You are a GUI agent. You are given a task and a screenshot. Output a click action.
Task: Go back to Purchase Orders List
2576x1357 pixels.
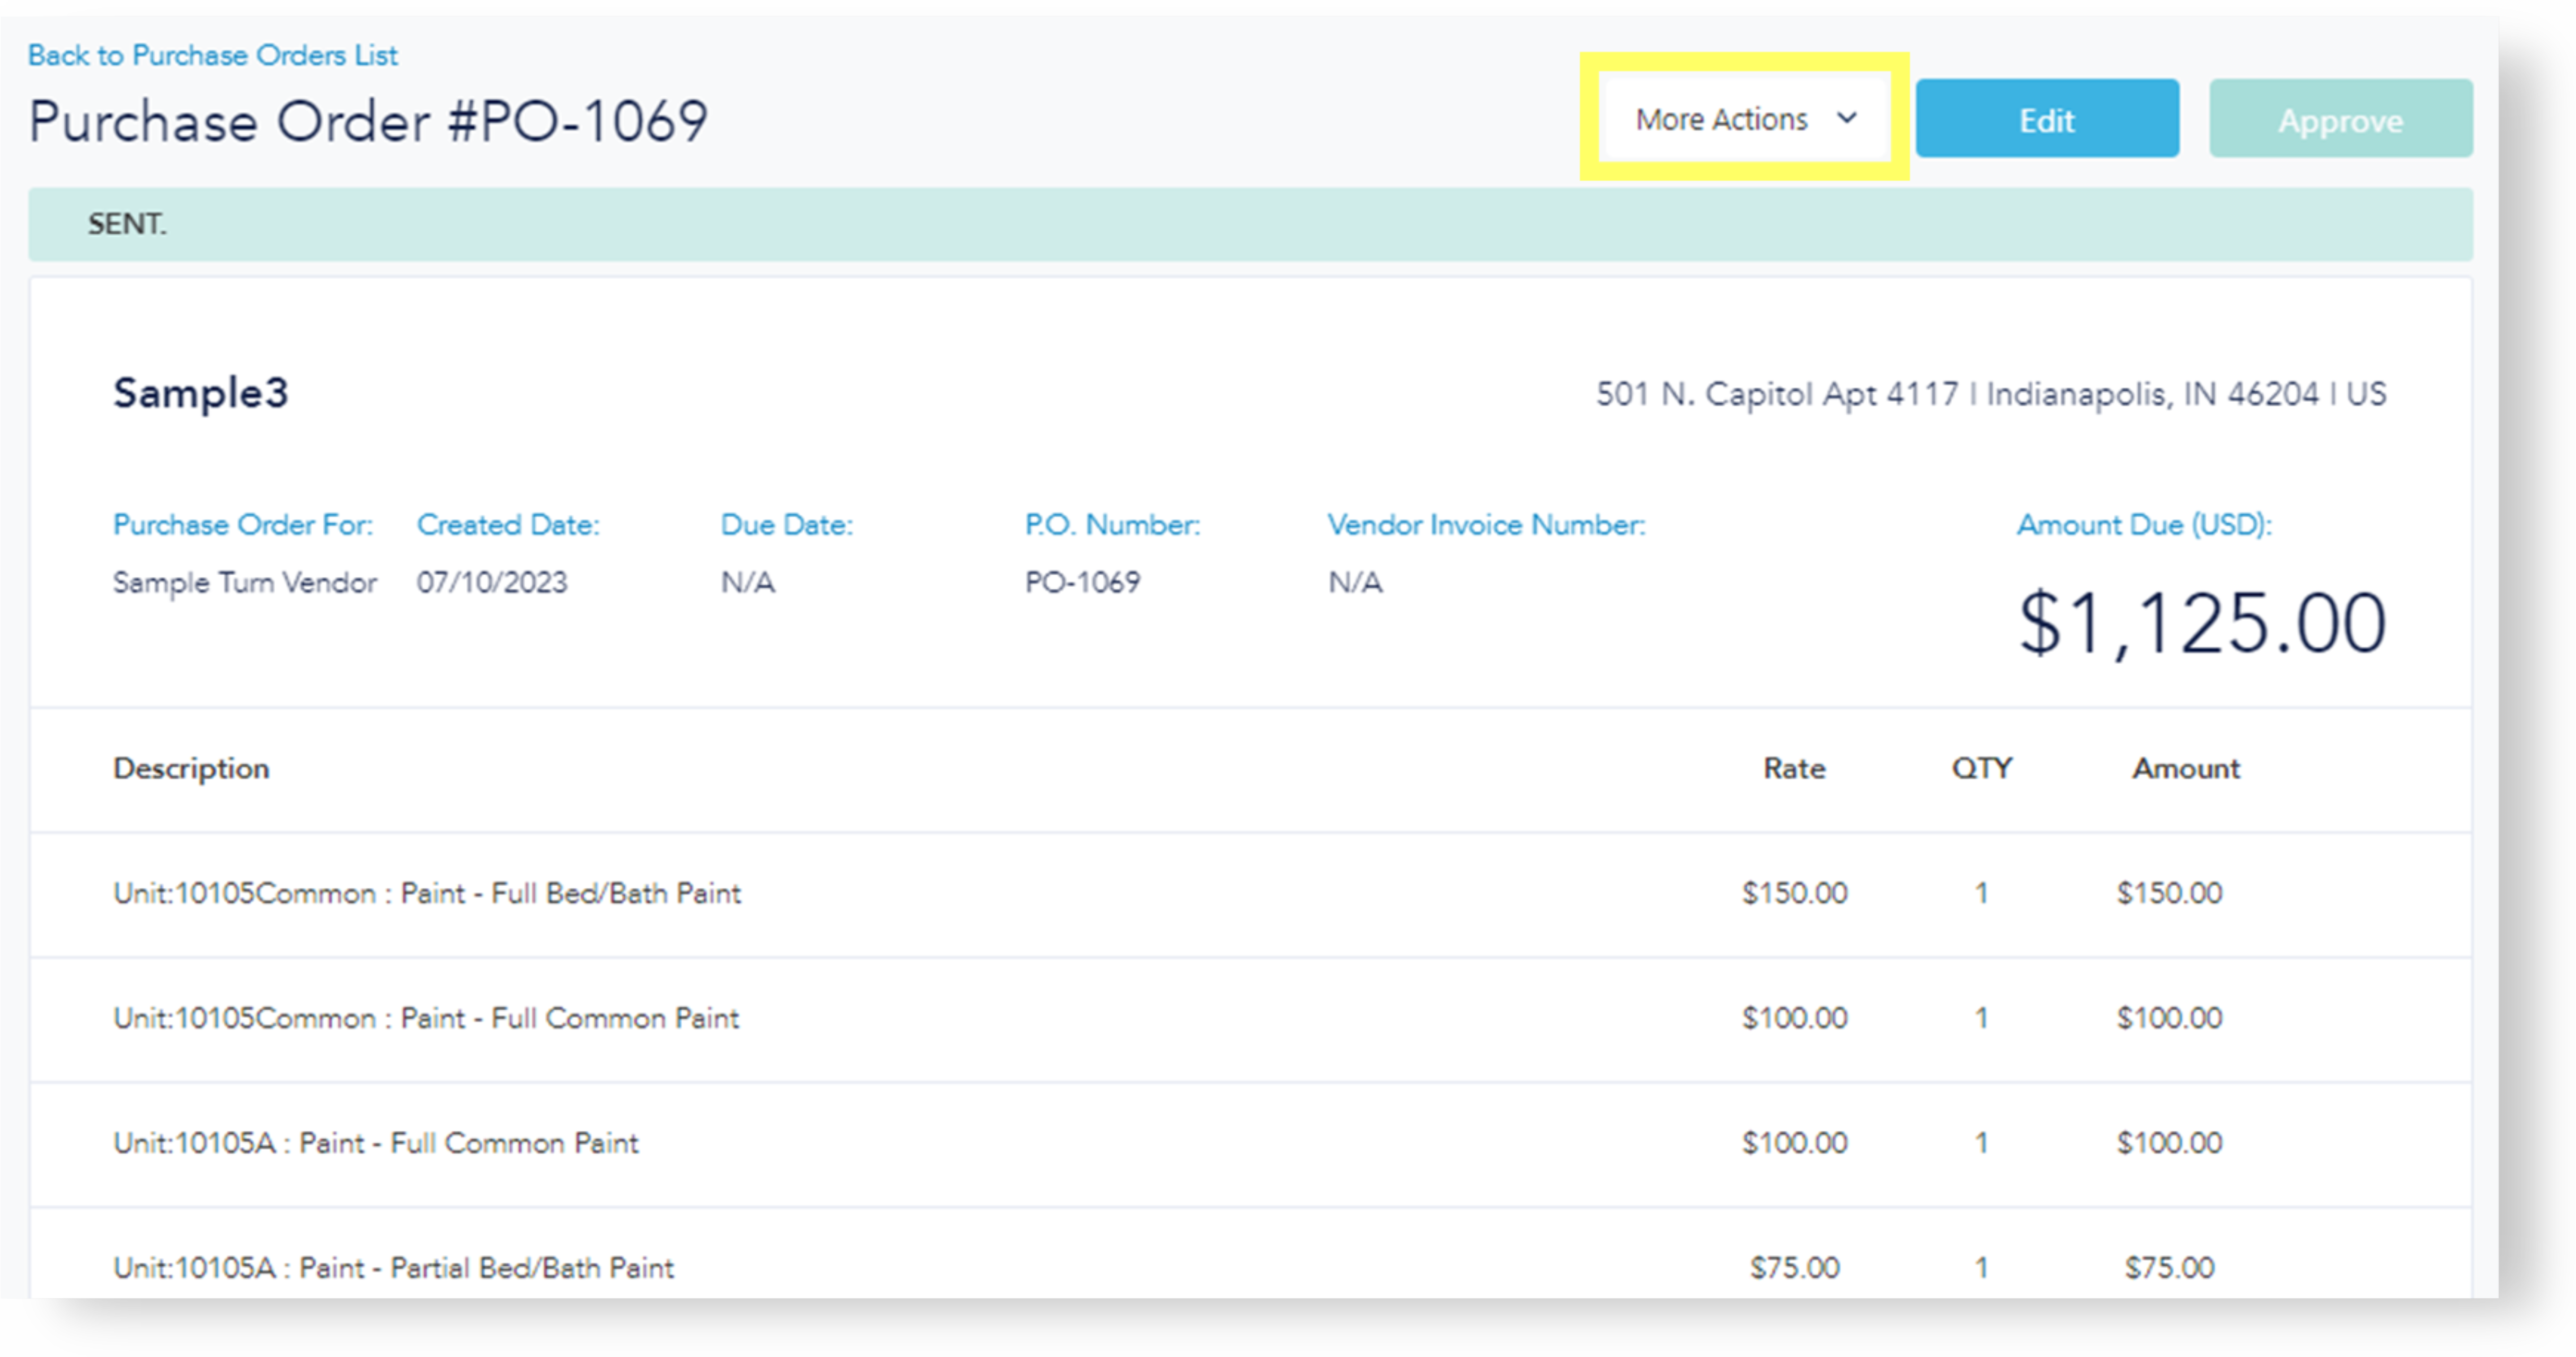(212, 55)
